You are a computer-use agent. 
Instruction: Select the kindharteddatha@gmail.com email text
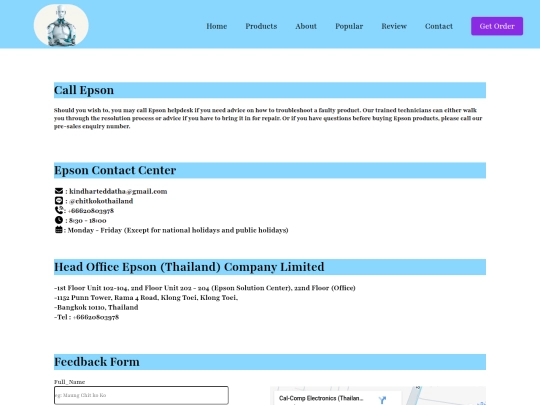tap(118, 191)
